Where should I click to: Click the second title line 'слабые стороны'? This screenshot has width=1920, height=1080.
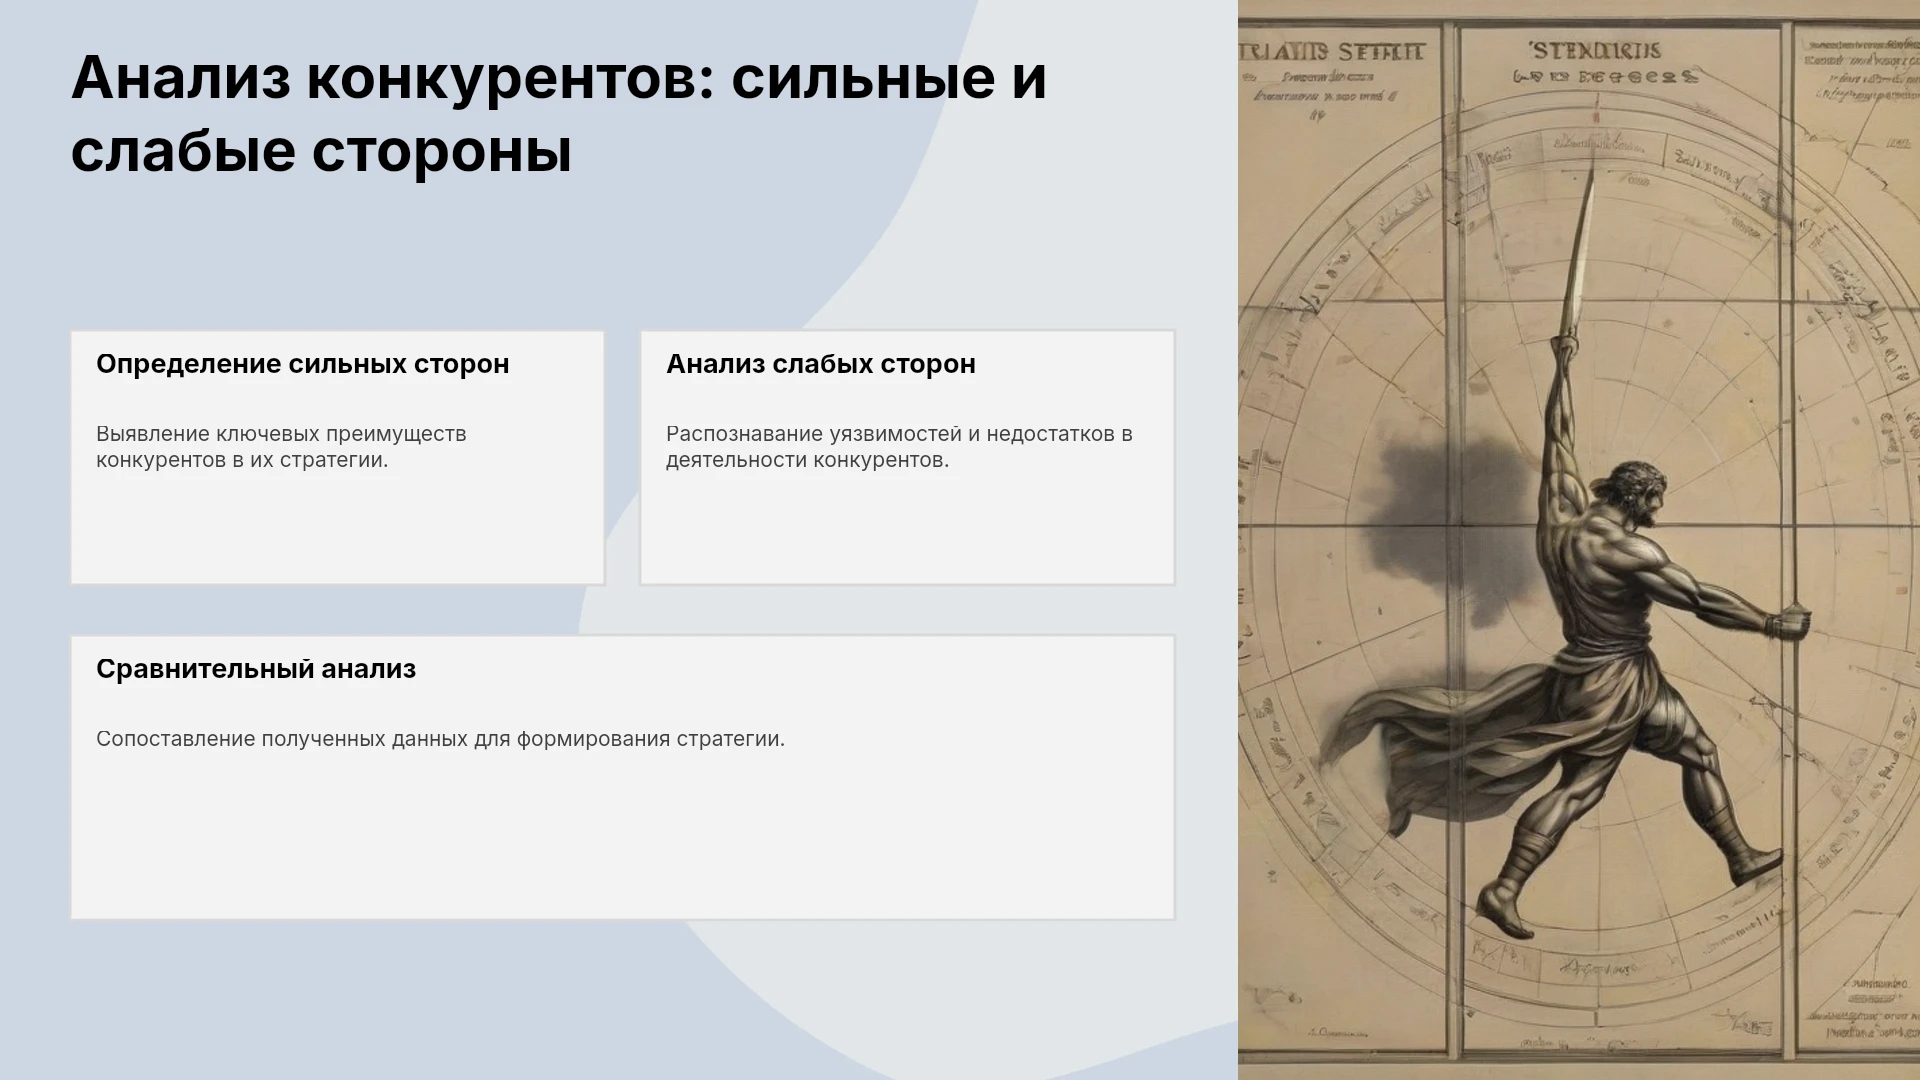coord(321,152)
